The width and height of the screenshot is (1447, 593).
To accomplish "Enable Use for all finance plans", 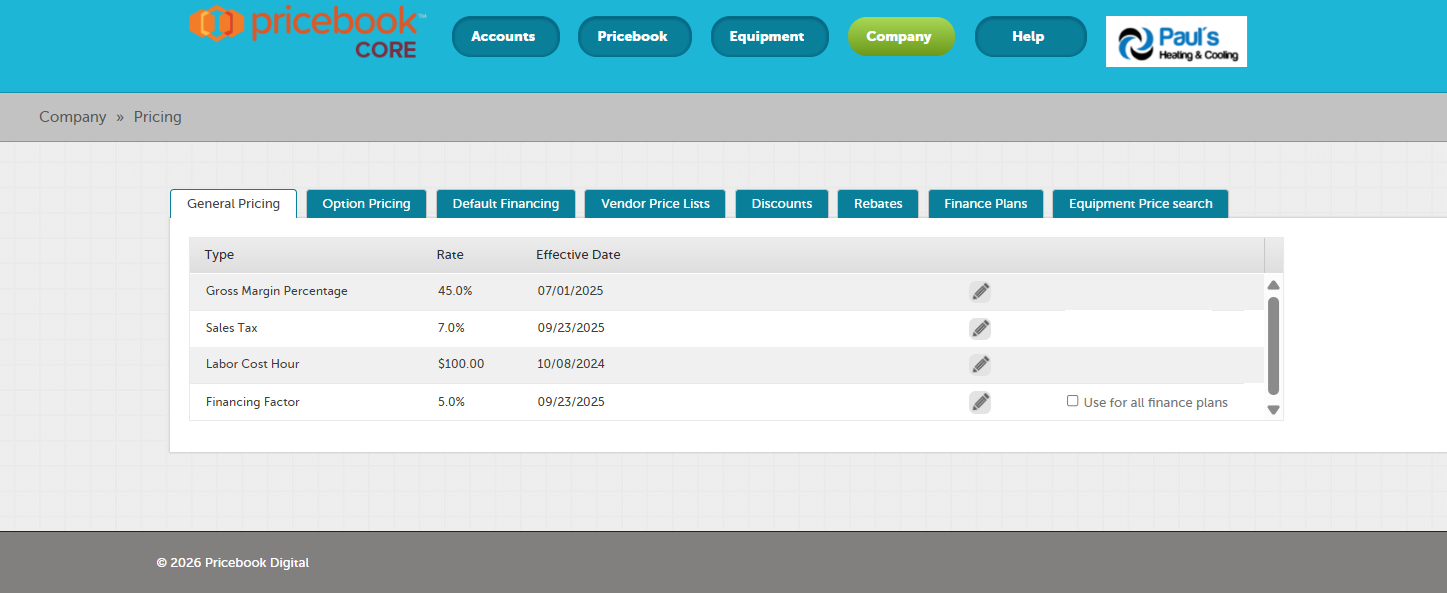I will click(1073, 401).
